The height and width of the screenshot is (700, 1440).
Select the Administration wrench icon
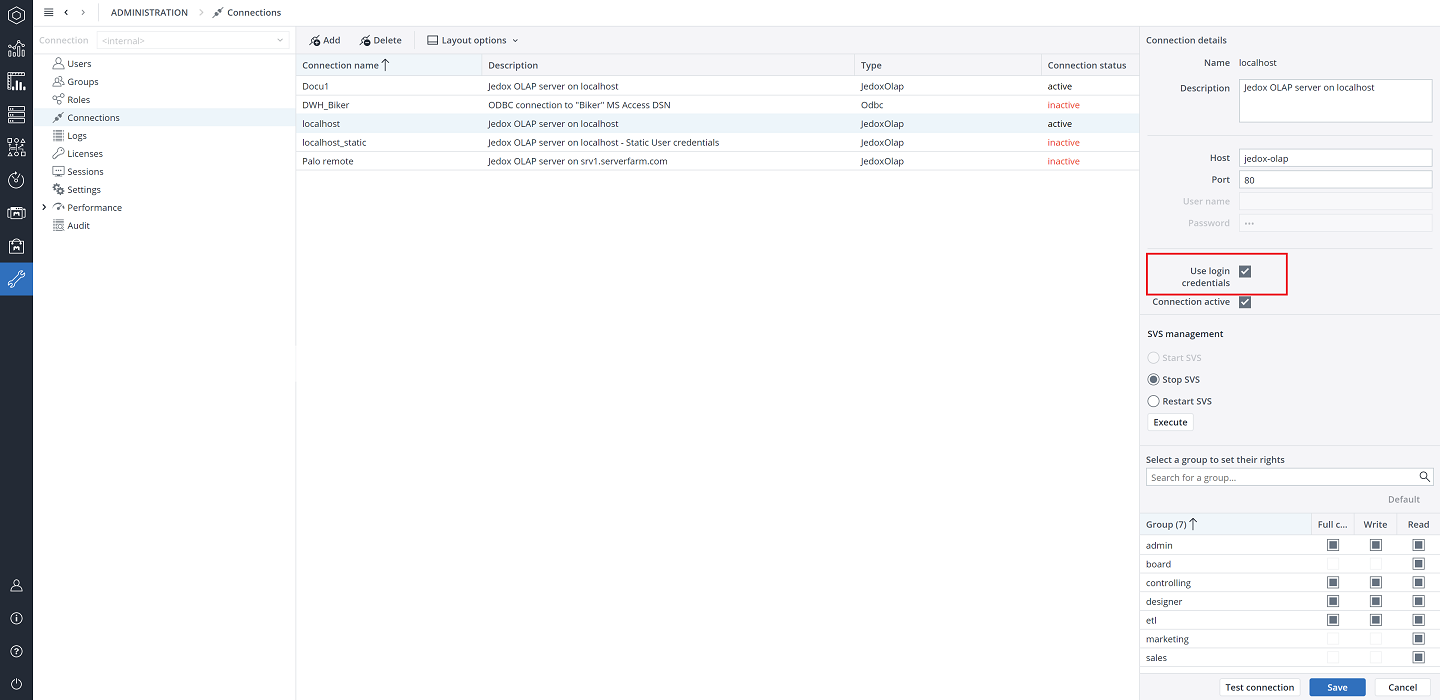coord(16,279)
